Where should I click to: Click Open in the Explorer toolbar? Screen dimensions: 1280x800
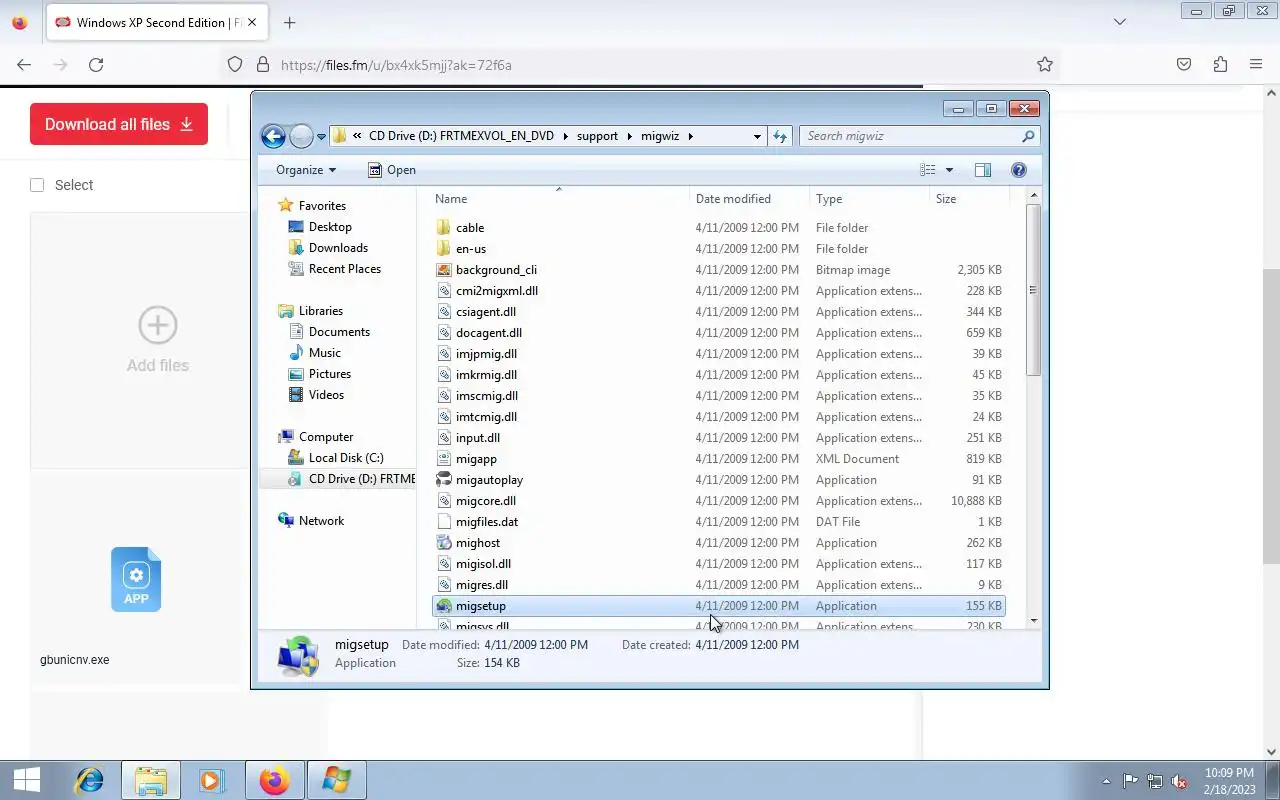point(392,170)
